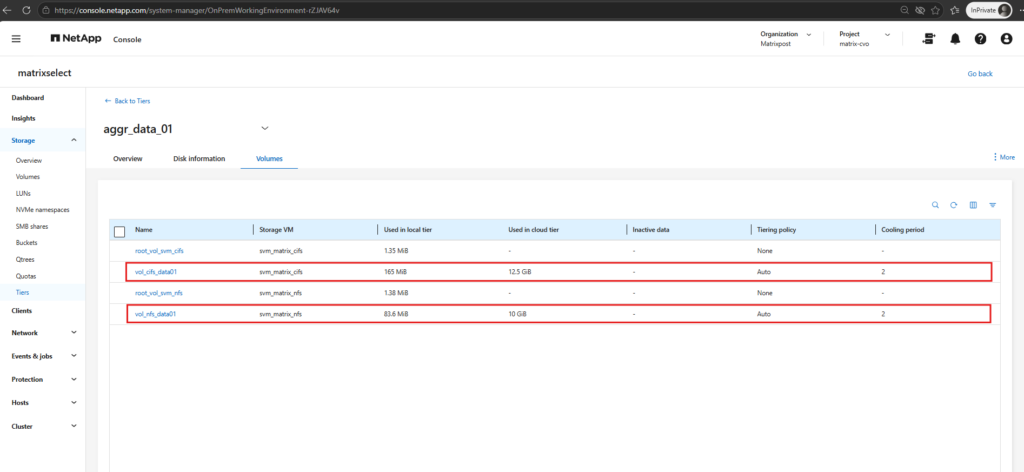Switch to the Disk information tab
1024x472 pixels.
tap(199, 159)
